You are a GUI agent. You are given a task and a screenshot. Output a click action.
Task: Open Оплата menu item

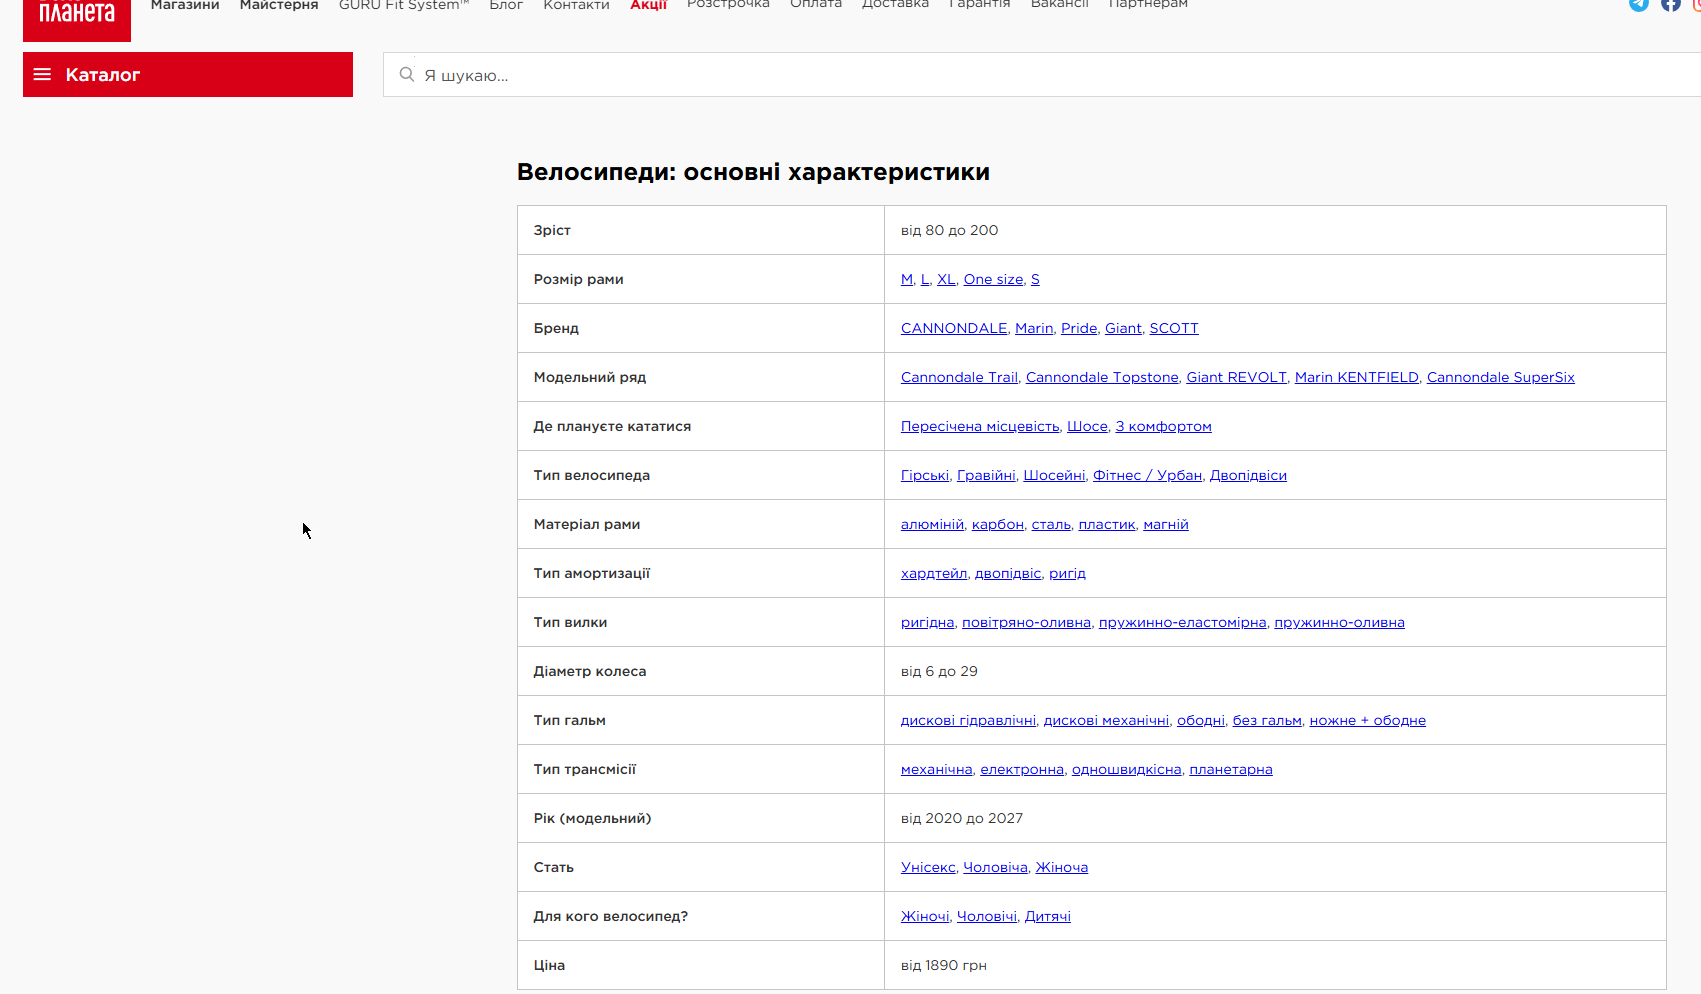click(816, 5)
